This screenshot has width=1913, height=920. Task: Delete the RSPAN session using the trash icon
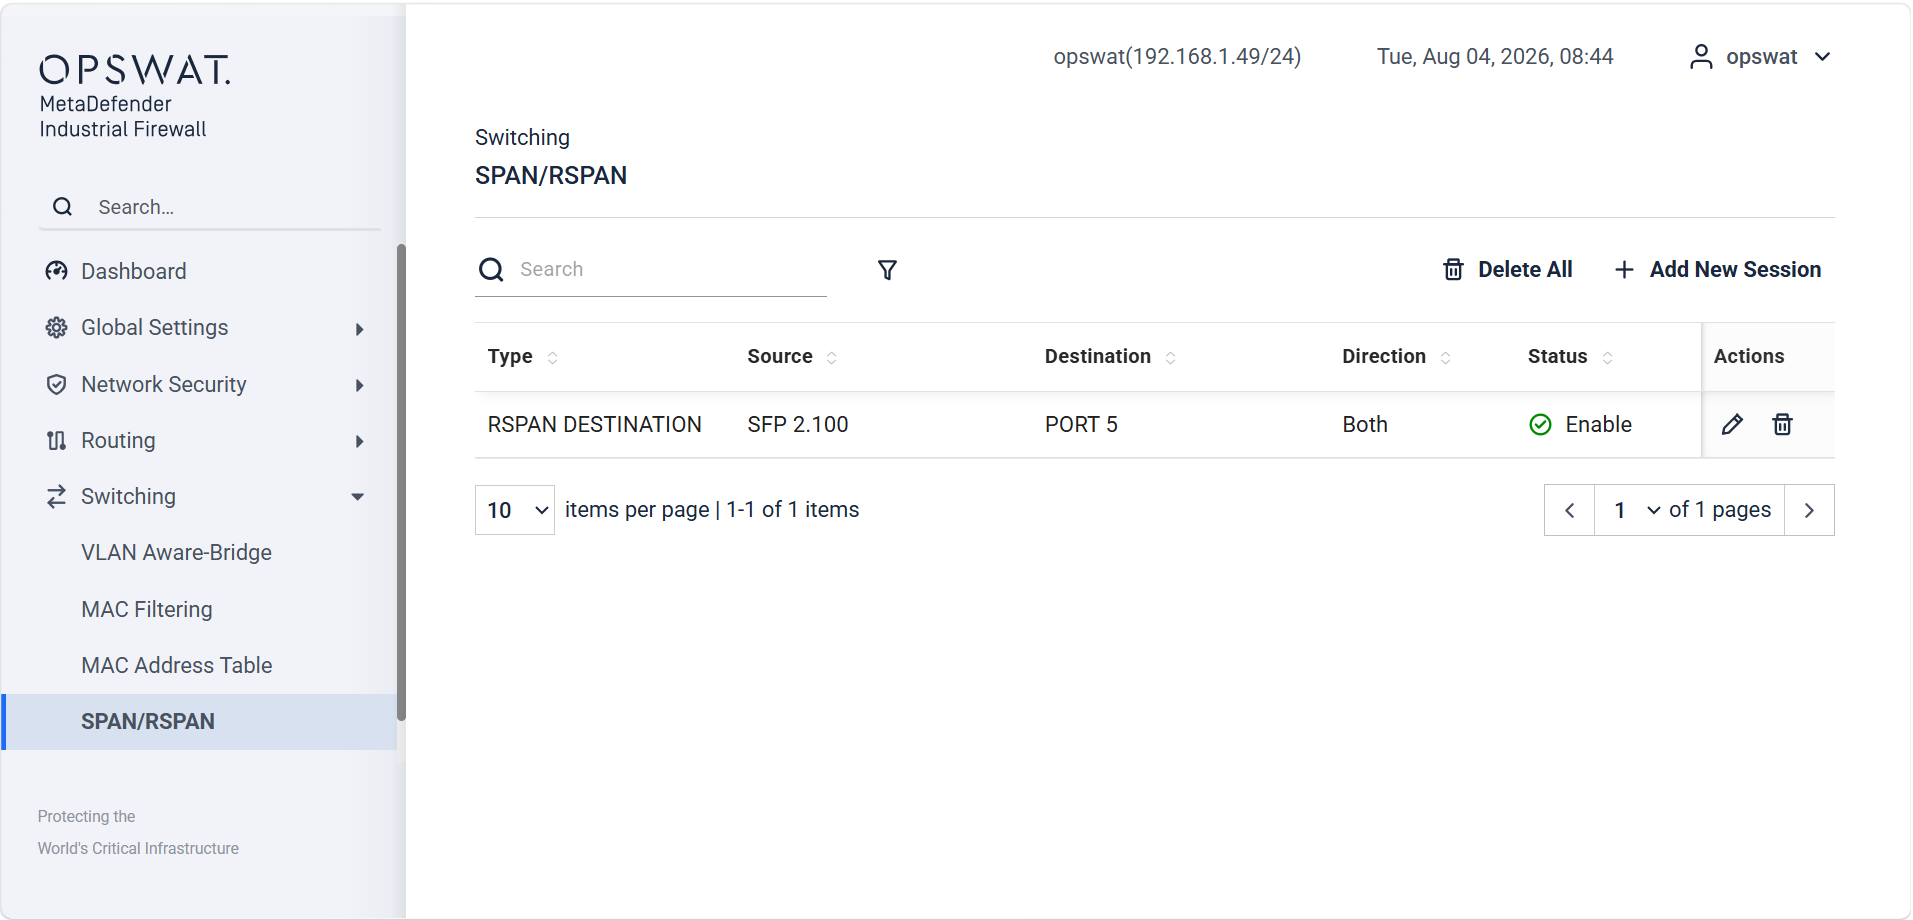1782,425
